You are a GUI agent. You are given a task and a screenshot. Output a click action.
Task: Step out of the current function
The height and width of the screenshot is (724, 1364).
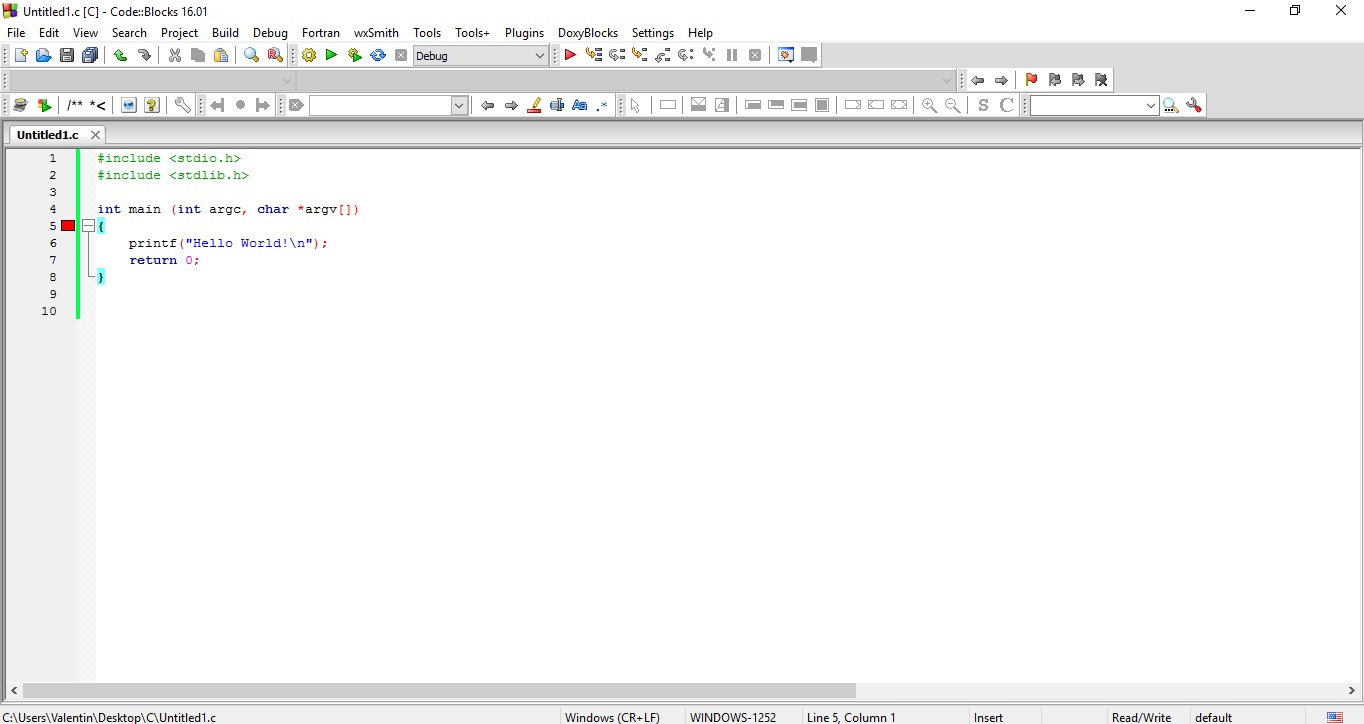661,55
